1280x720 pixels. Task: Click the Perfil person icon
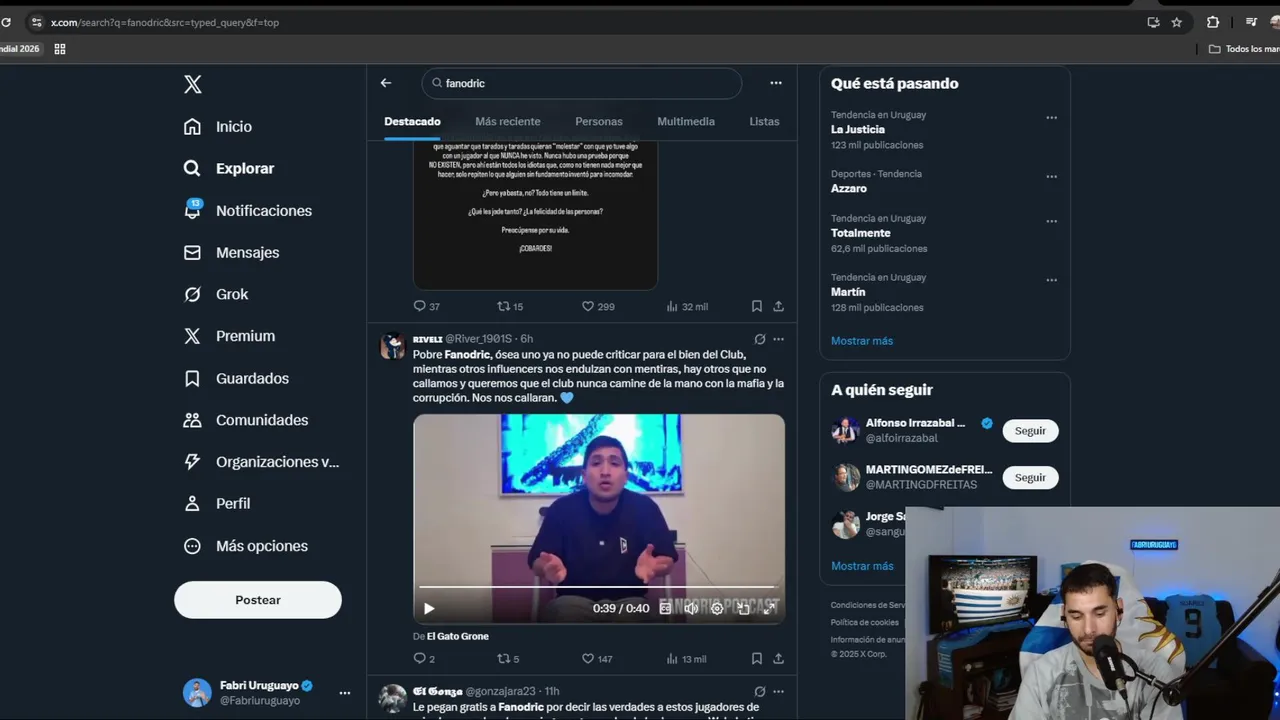point(192,504)
